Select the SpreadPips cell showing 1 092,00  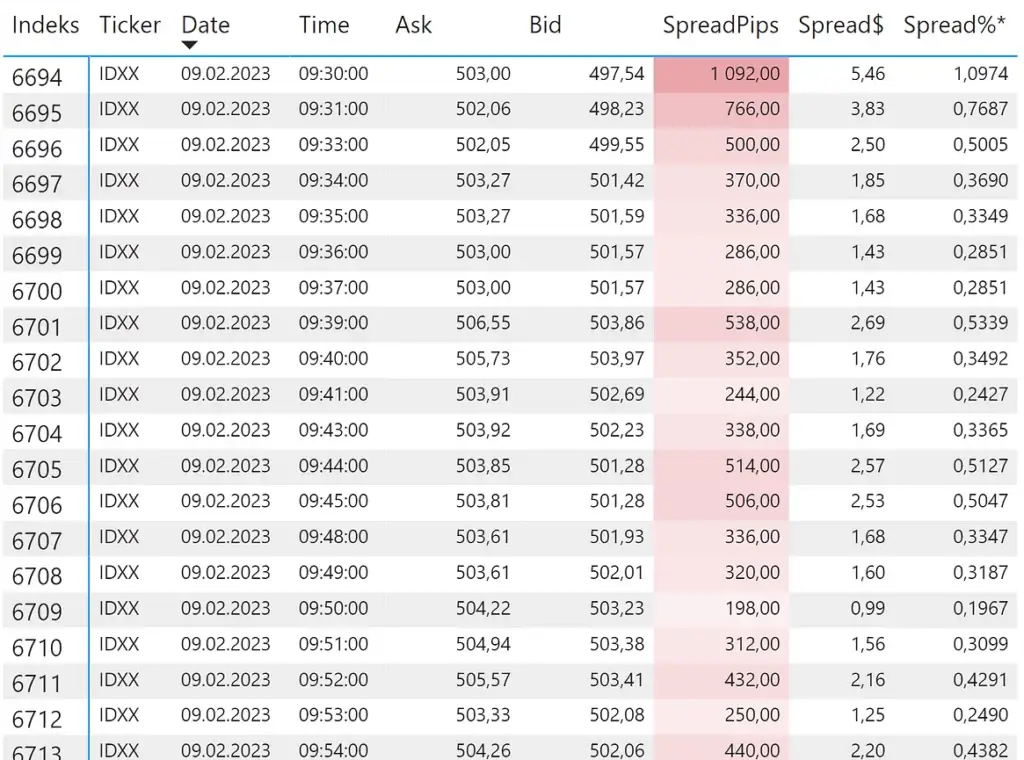721,74
